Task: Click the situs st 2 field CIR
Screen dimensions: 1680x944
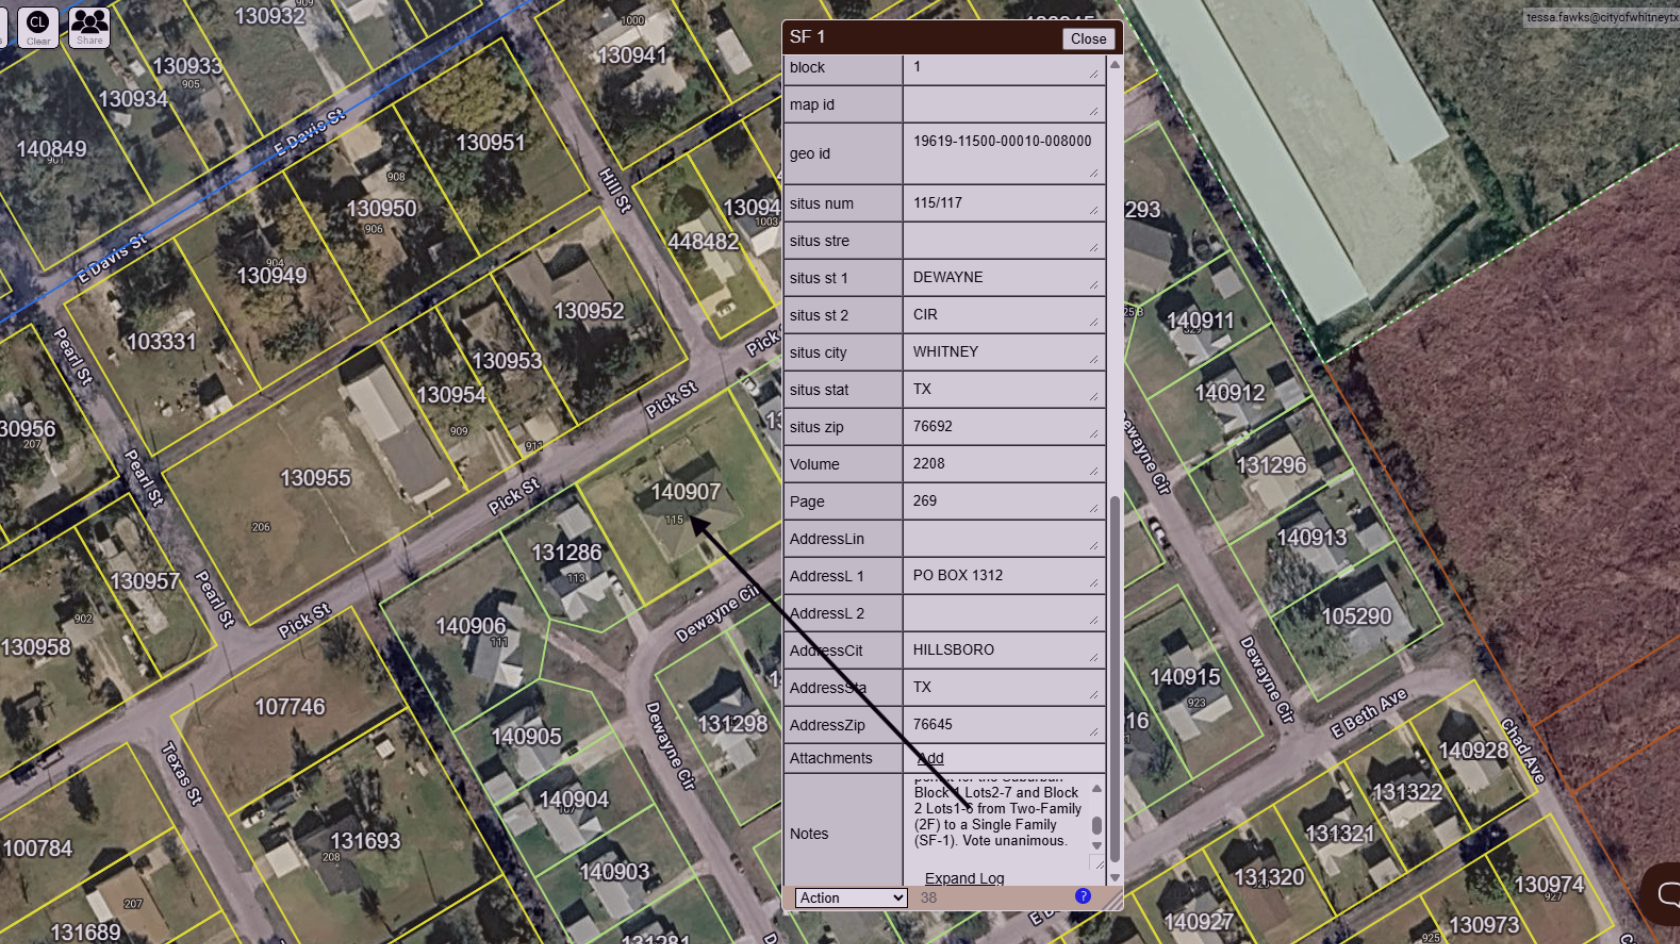Action: click(x=1004, y=315)
